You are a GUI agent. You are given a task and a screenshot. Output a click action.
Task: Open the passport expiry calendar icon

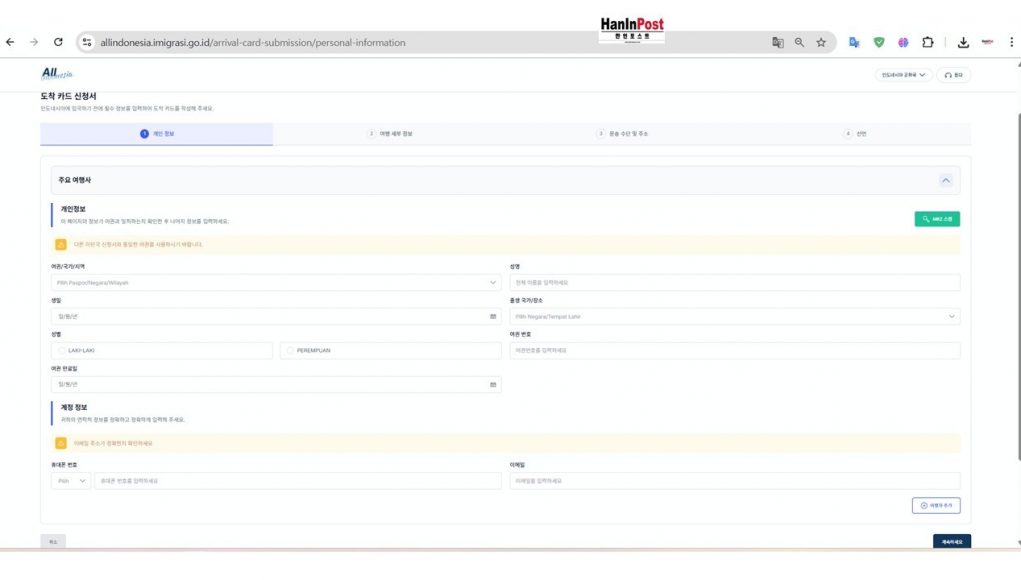(493, 384)
